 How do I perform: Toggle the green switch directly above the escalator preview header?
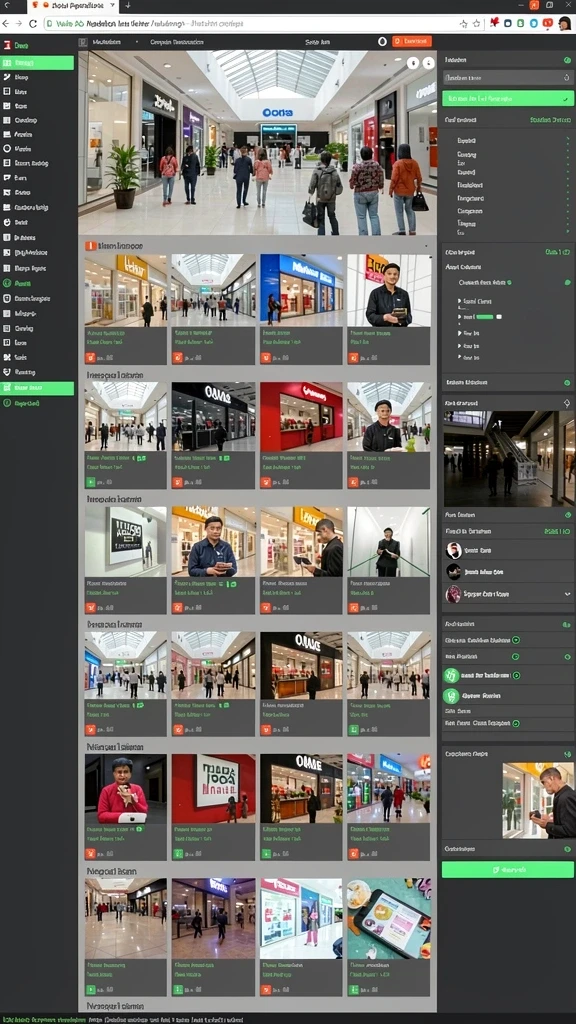tap(567, 383)
